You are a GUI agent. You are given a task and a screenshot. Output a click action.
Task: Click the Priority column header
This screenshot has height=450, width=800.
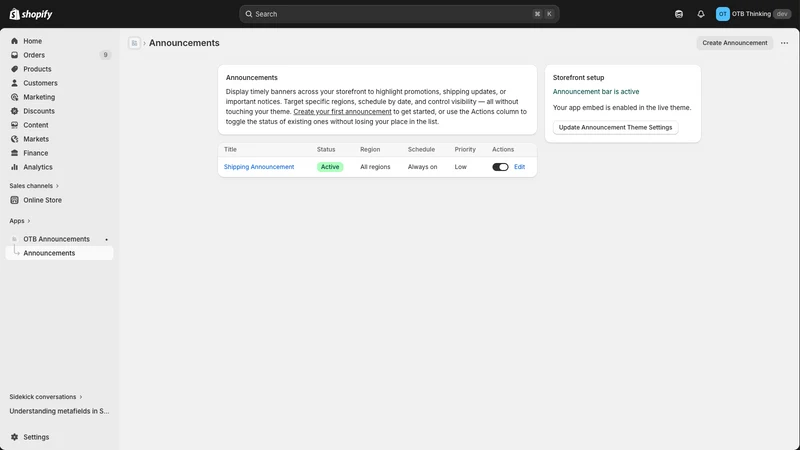point(465,149)
